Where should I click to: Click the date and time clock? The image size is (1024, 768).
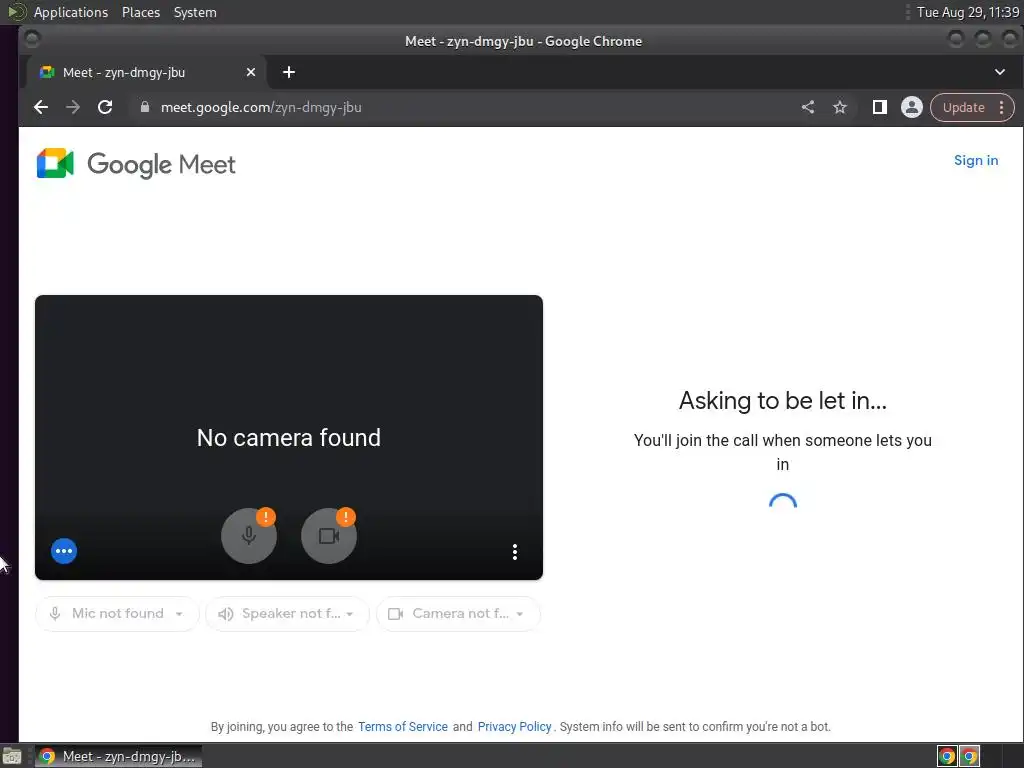pos(967,12)
